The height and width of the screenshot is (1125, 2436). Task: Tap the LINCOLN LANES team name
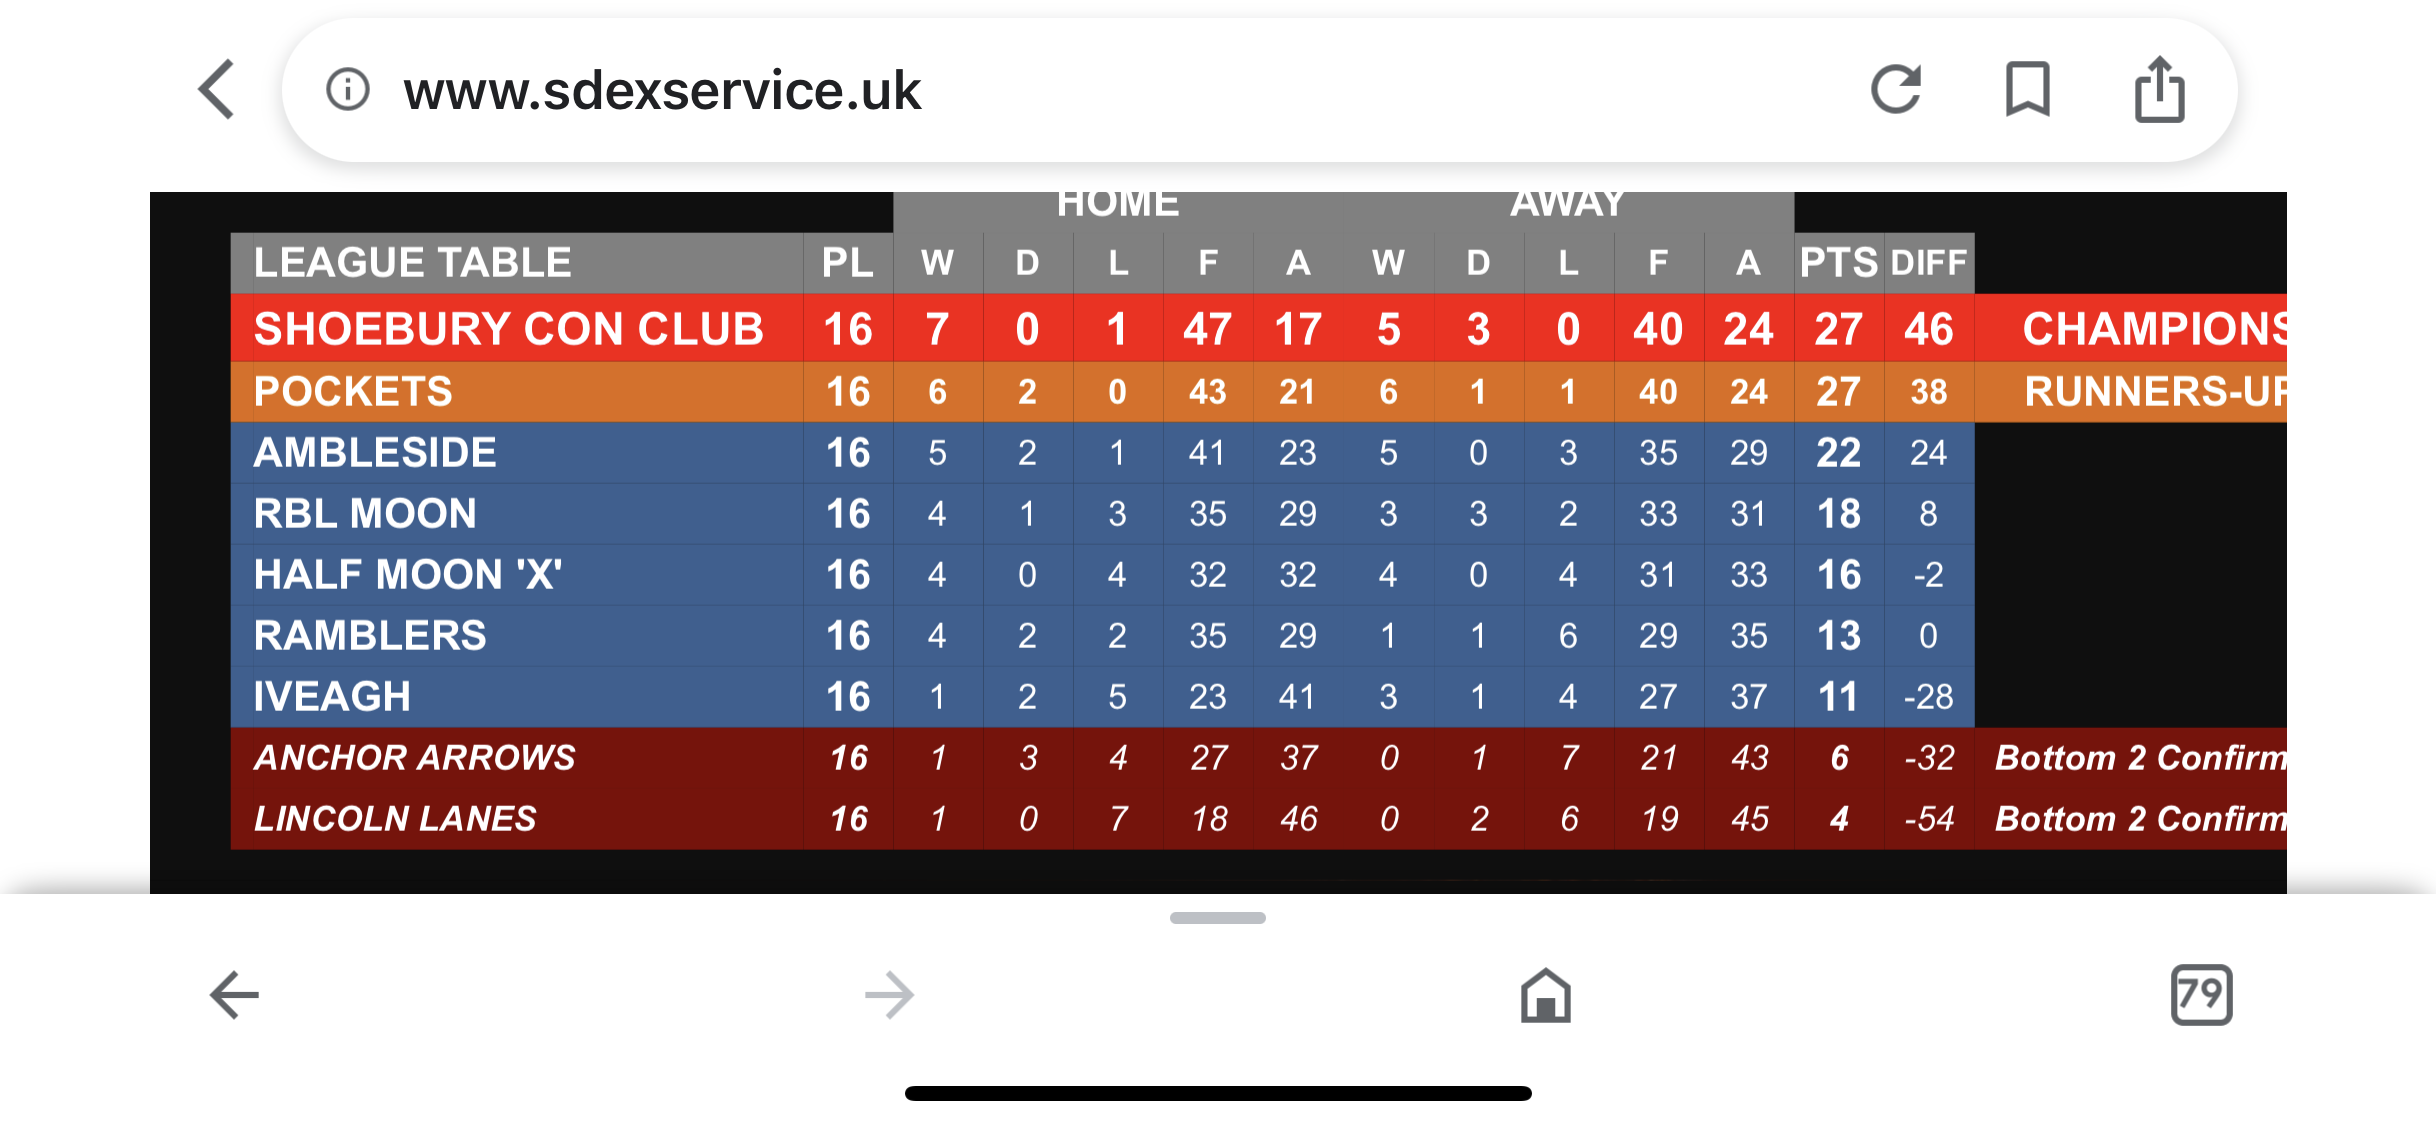pos(395,818)
